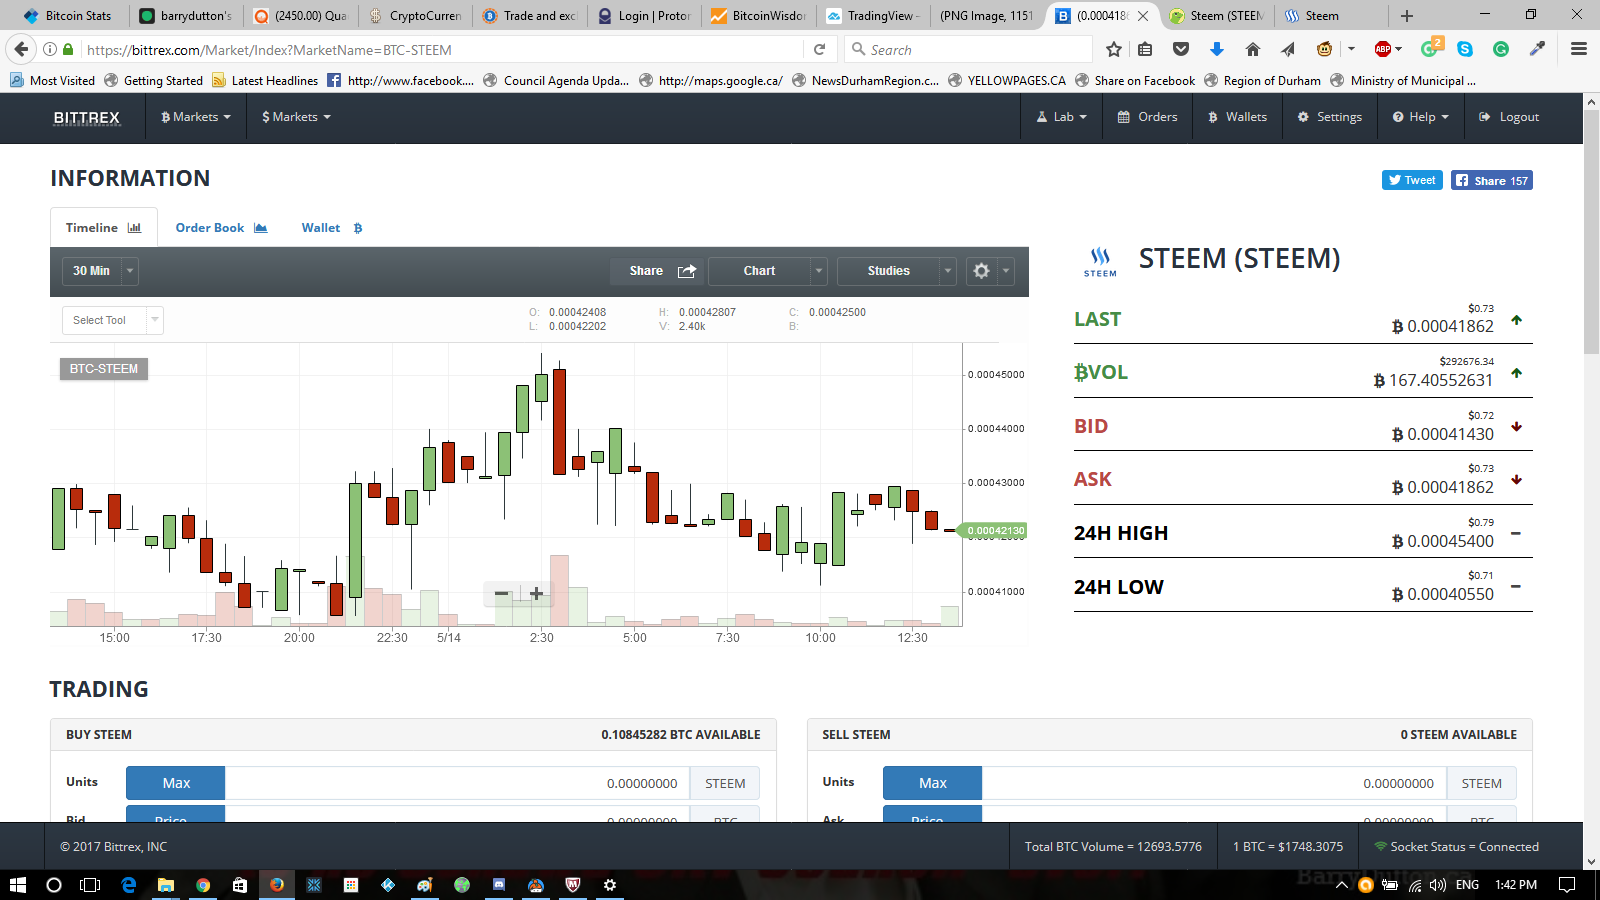Image resolution: width=1600 pixels, height=900 pixels.
Task: Click the paper plane send icon
Action: (1288, 49)
